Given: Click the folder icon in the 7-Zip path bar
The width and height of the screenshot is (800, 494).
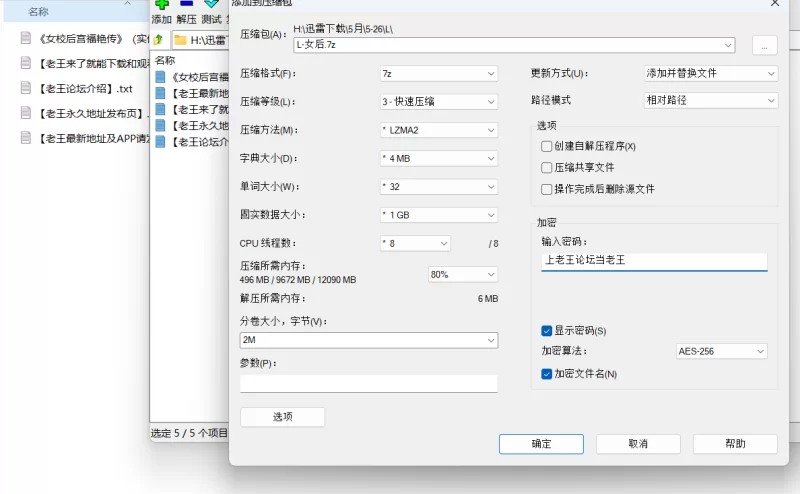Looking at the screenshot, I should [180, 40].
